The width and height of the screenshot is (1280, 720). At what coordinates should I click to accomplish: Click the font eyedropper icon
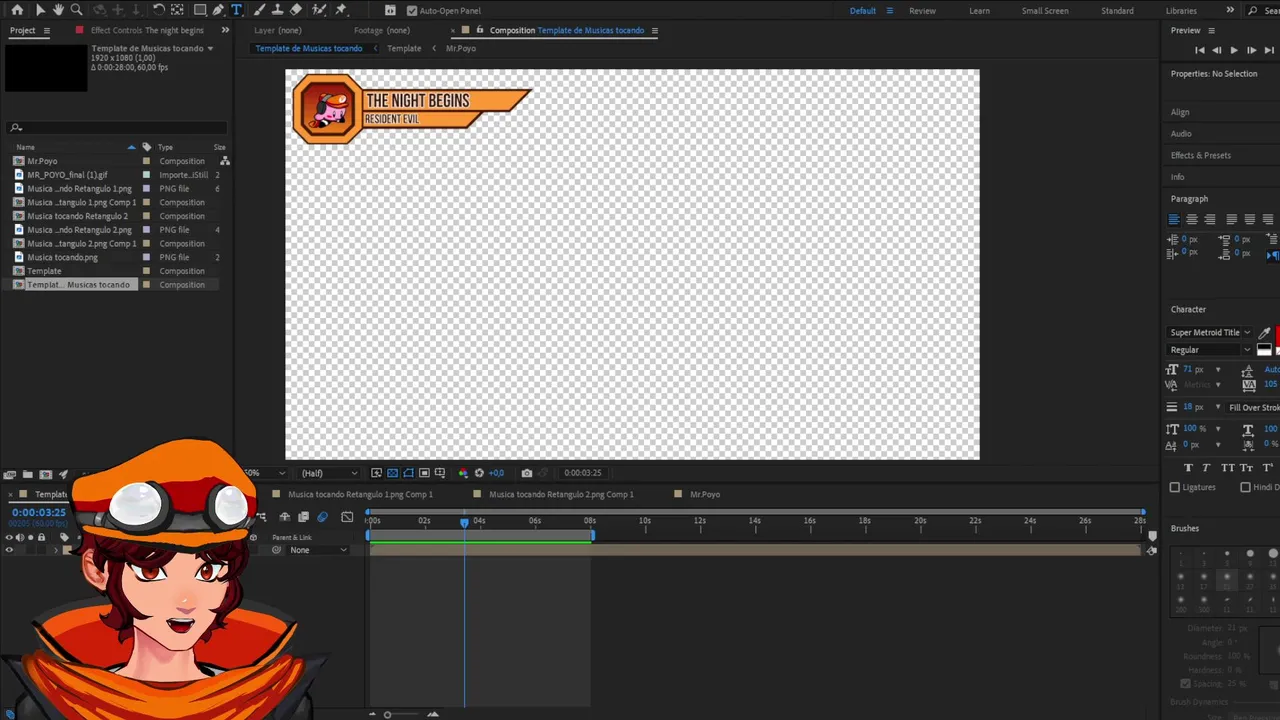click(1265, 333)
